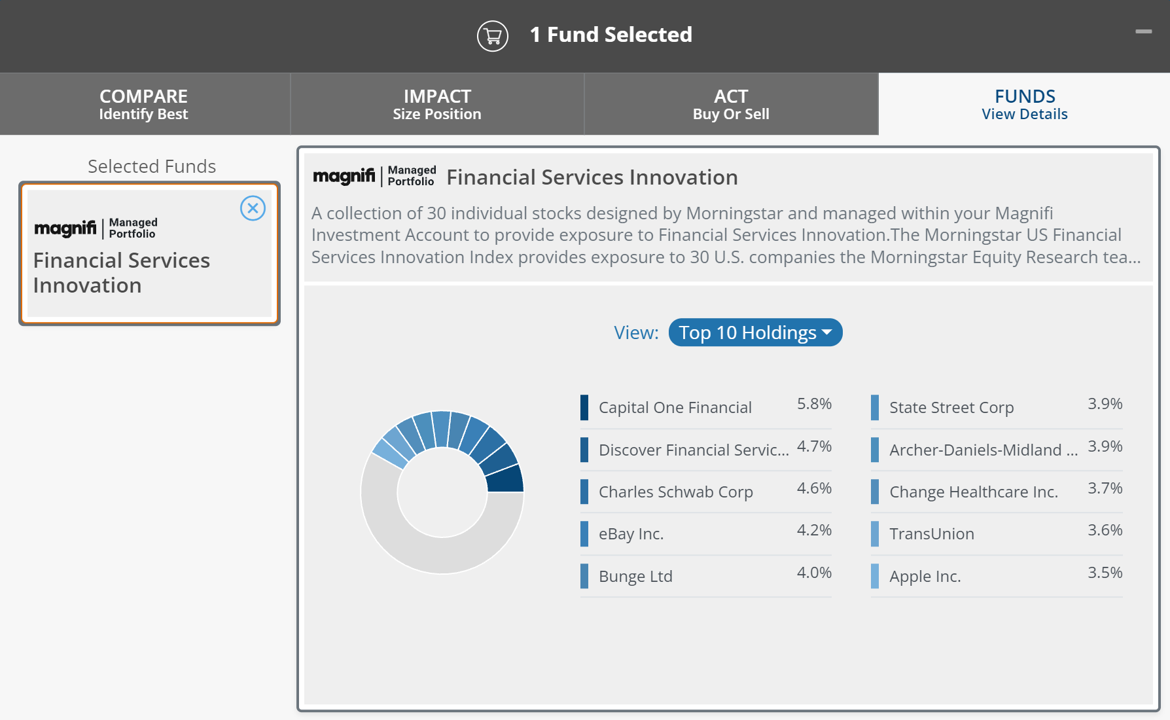Remove Financial Services Innovation from selected funds

(252, 208)
